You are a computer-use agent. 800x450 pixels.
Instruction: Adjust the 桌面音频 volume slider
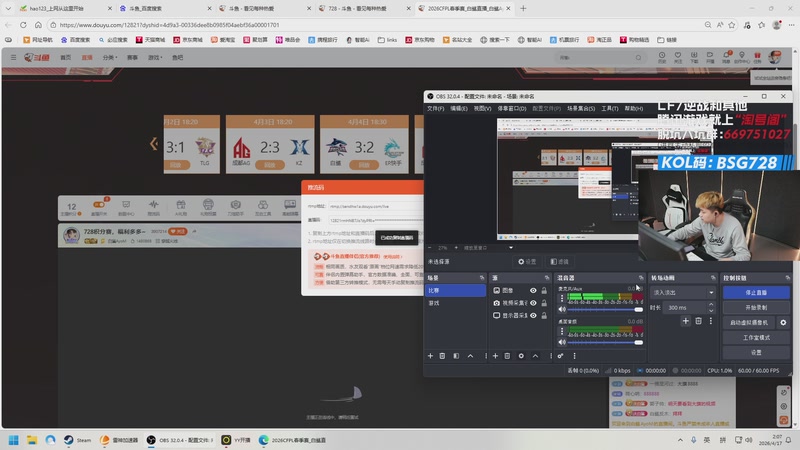click(605, 342)
